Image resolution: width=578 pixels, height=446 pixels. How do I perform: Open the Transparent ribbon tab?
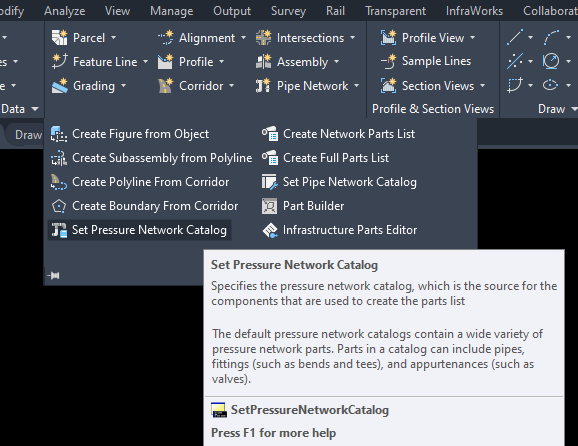[395, 11]
